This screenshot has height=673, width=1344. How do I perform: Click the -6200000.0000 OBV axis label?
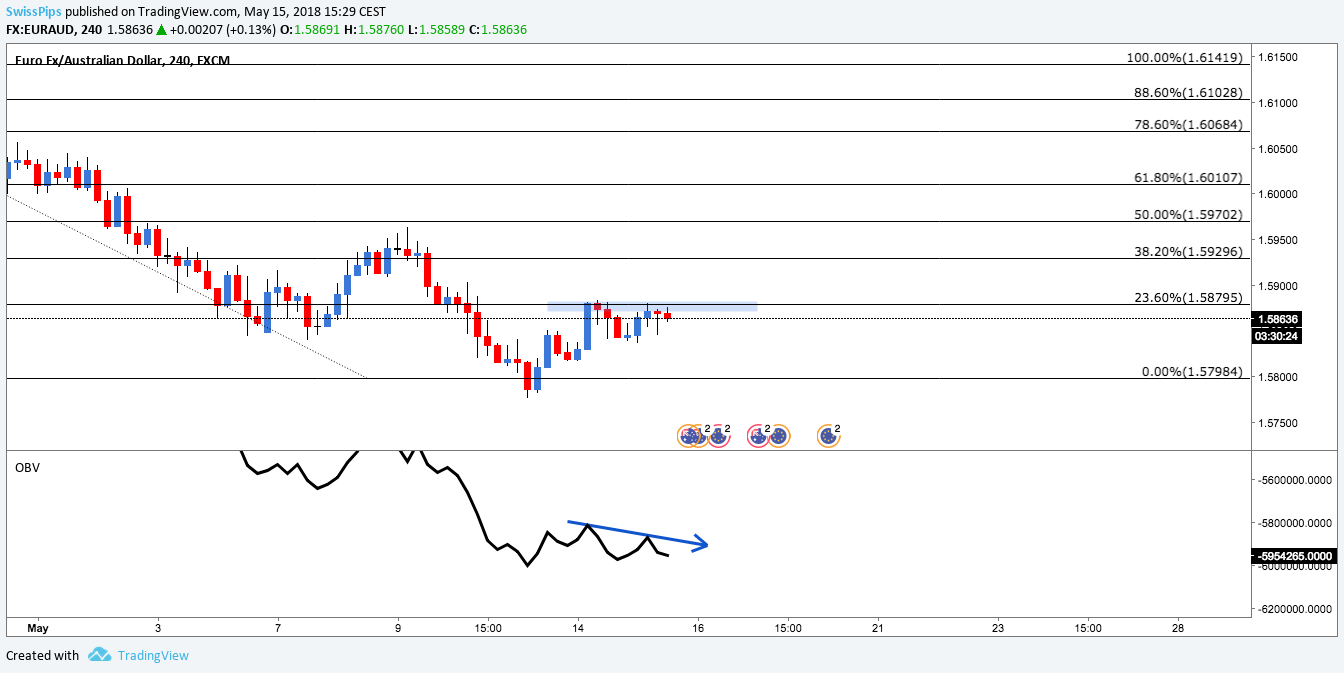[x=1296, y=609]
